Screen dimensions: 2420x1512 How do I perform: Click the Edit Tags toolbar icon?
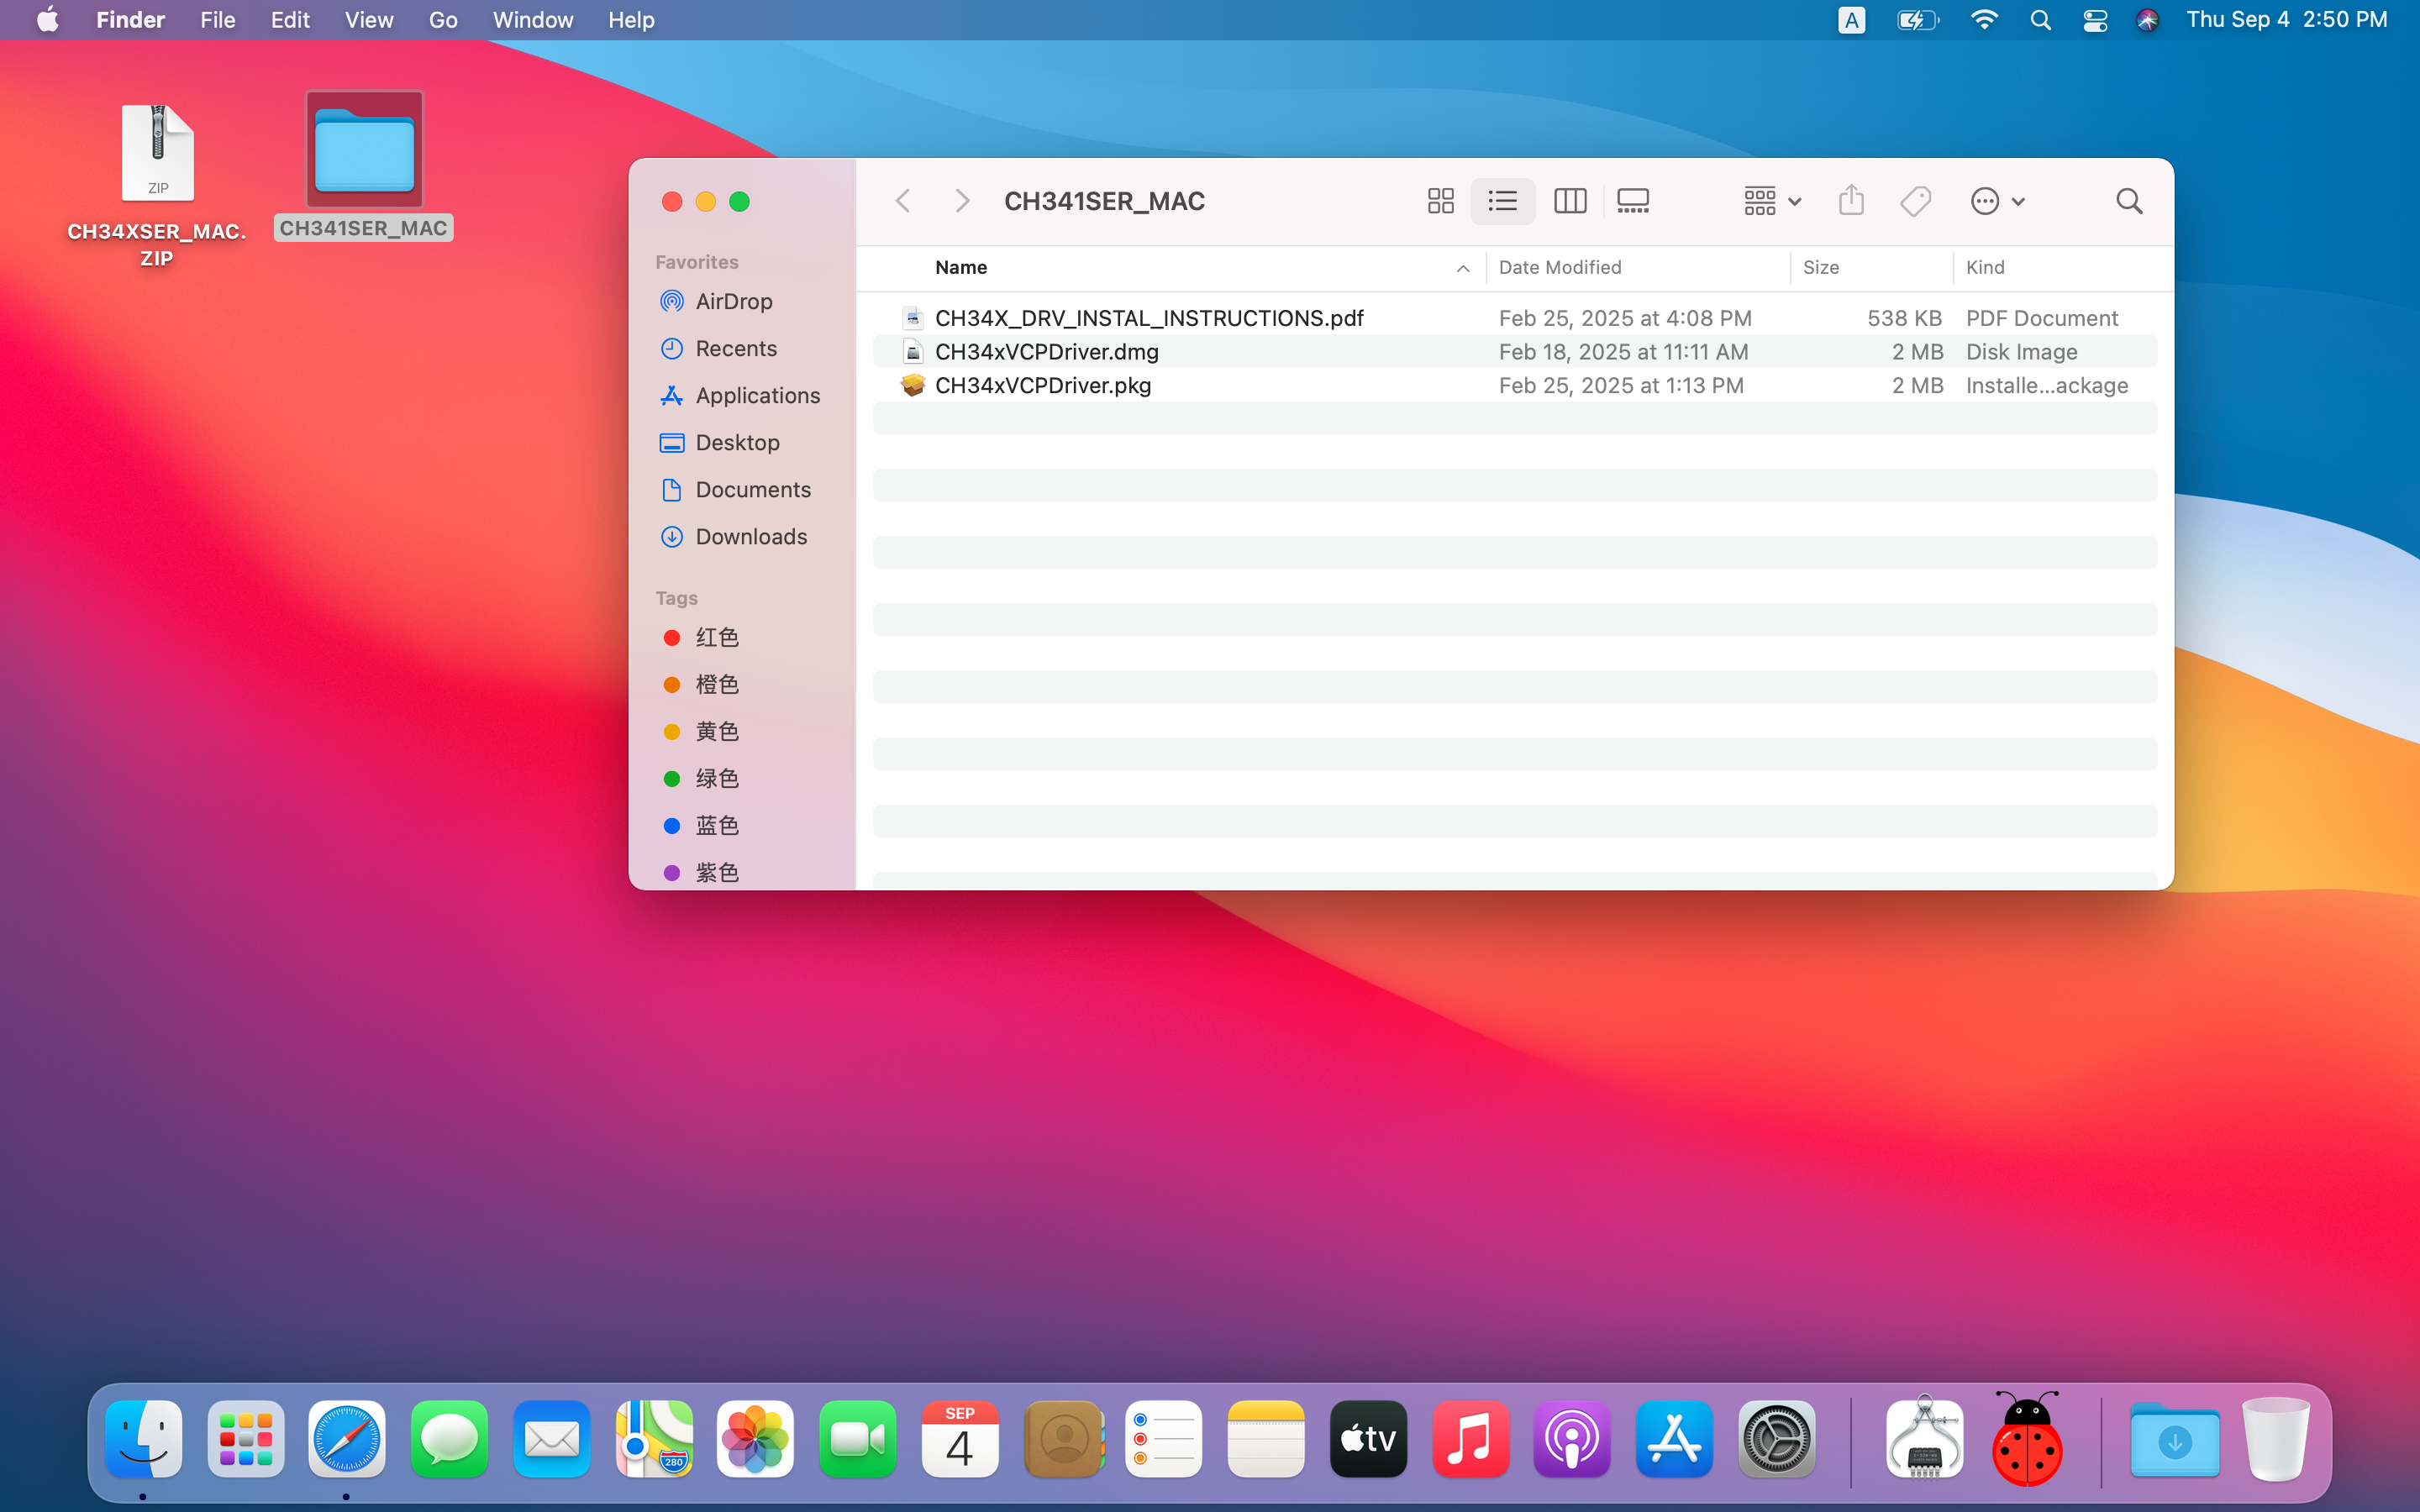(x=1915, y=201)
